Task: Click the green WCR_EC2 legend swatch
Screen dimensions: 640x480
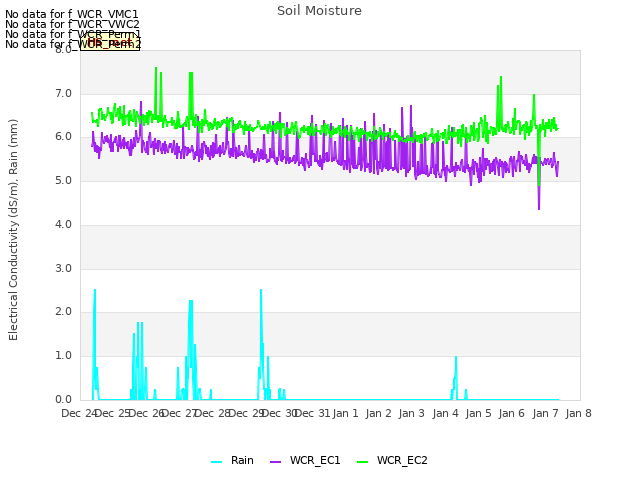Action: click(362, 461)
